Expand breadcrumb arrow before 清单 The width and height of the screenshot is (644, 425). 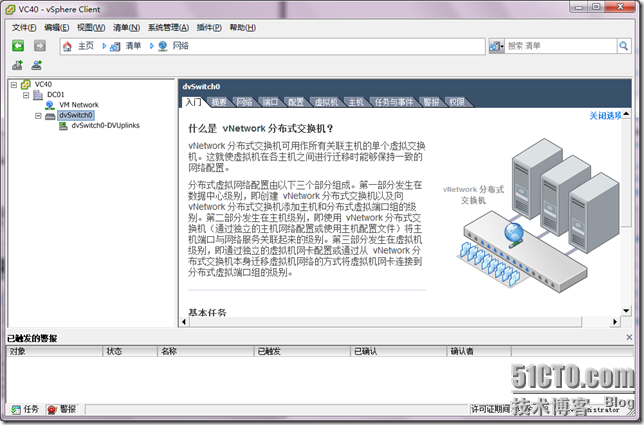[x=104, y=46]
